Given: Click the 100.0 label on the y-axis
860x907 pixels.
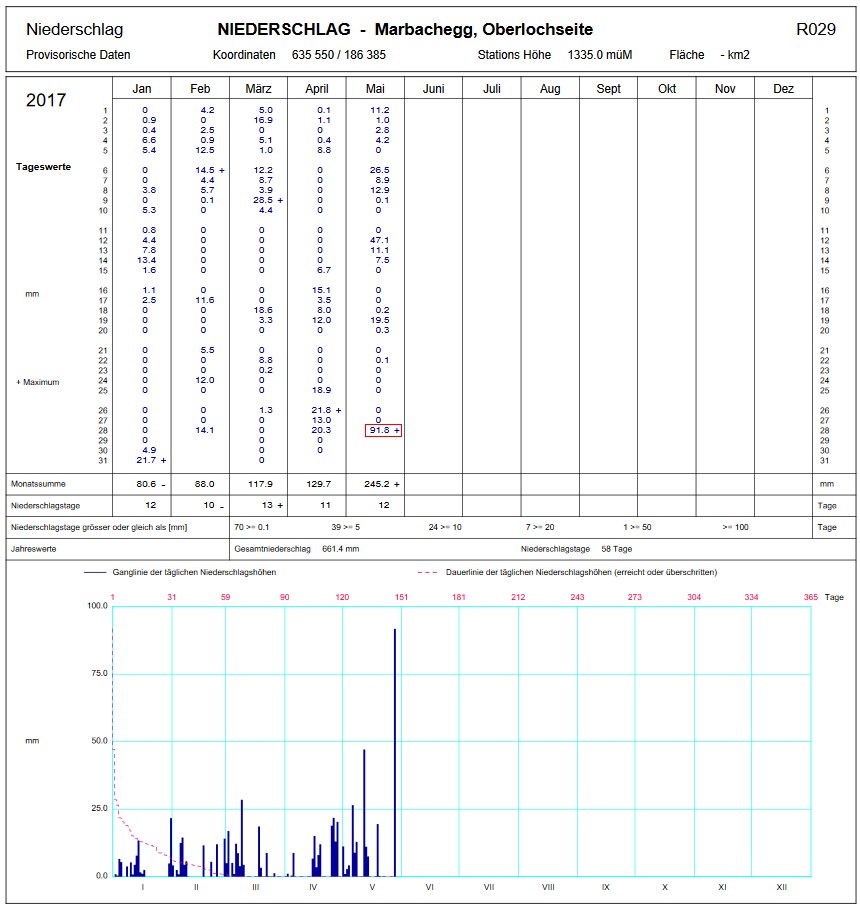Looking at the screenshot, I should coord(97,606).
